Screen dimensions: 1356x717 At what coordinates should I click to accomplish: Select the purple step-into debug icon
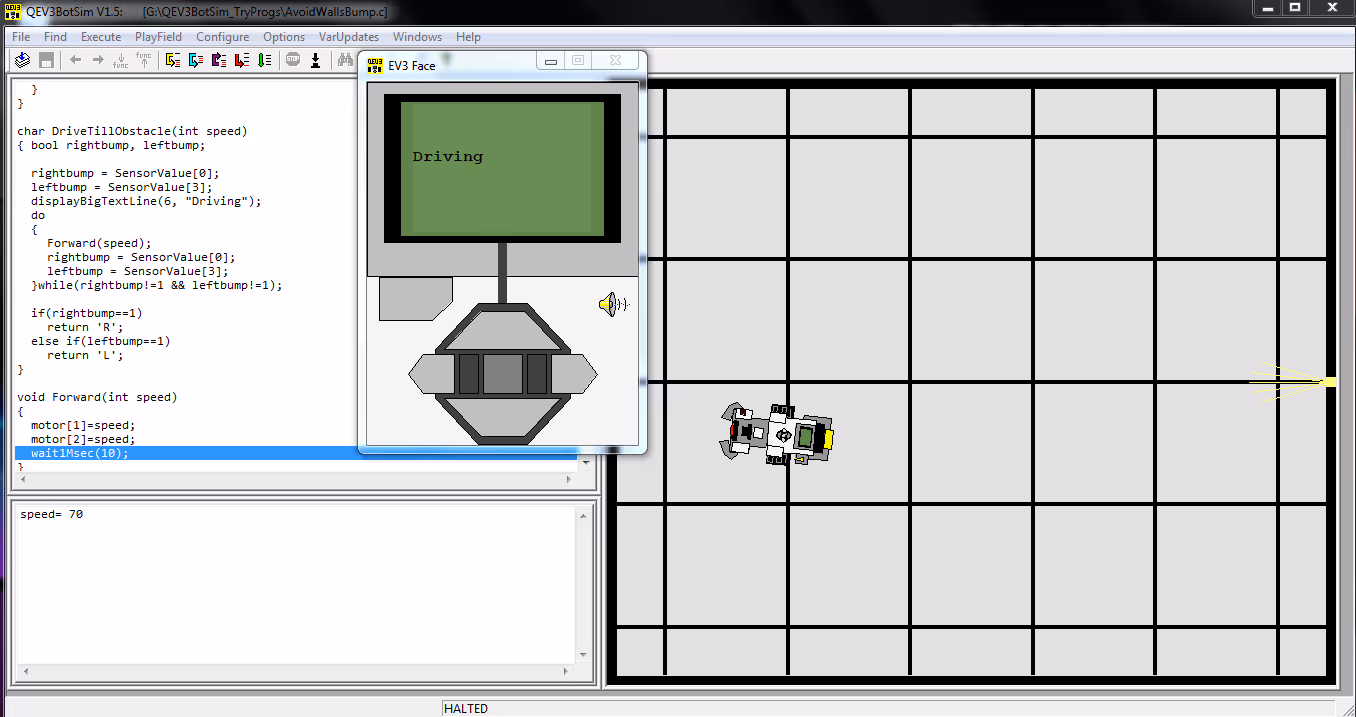point(218,60)
